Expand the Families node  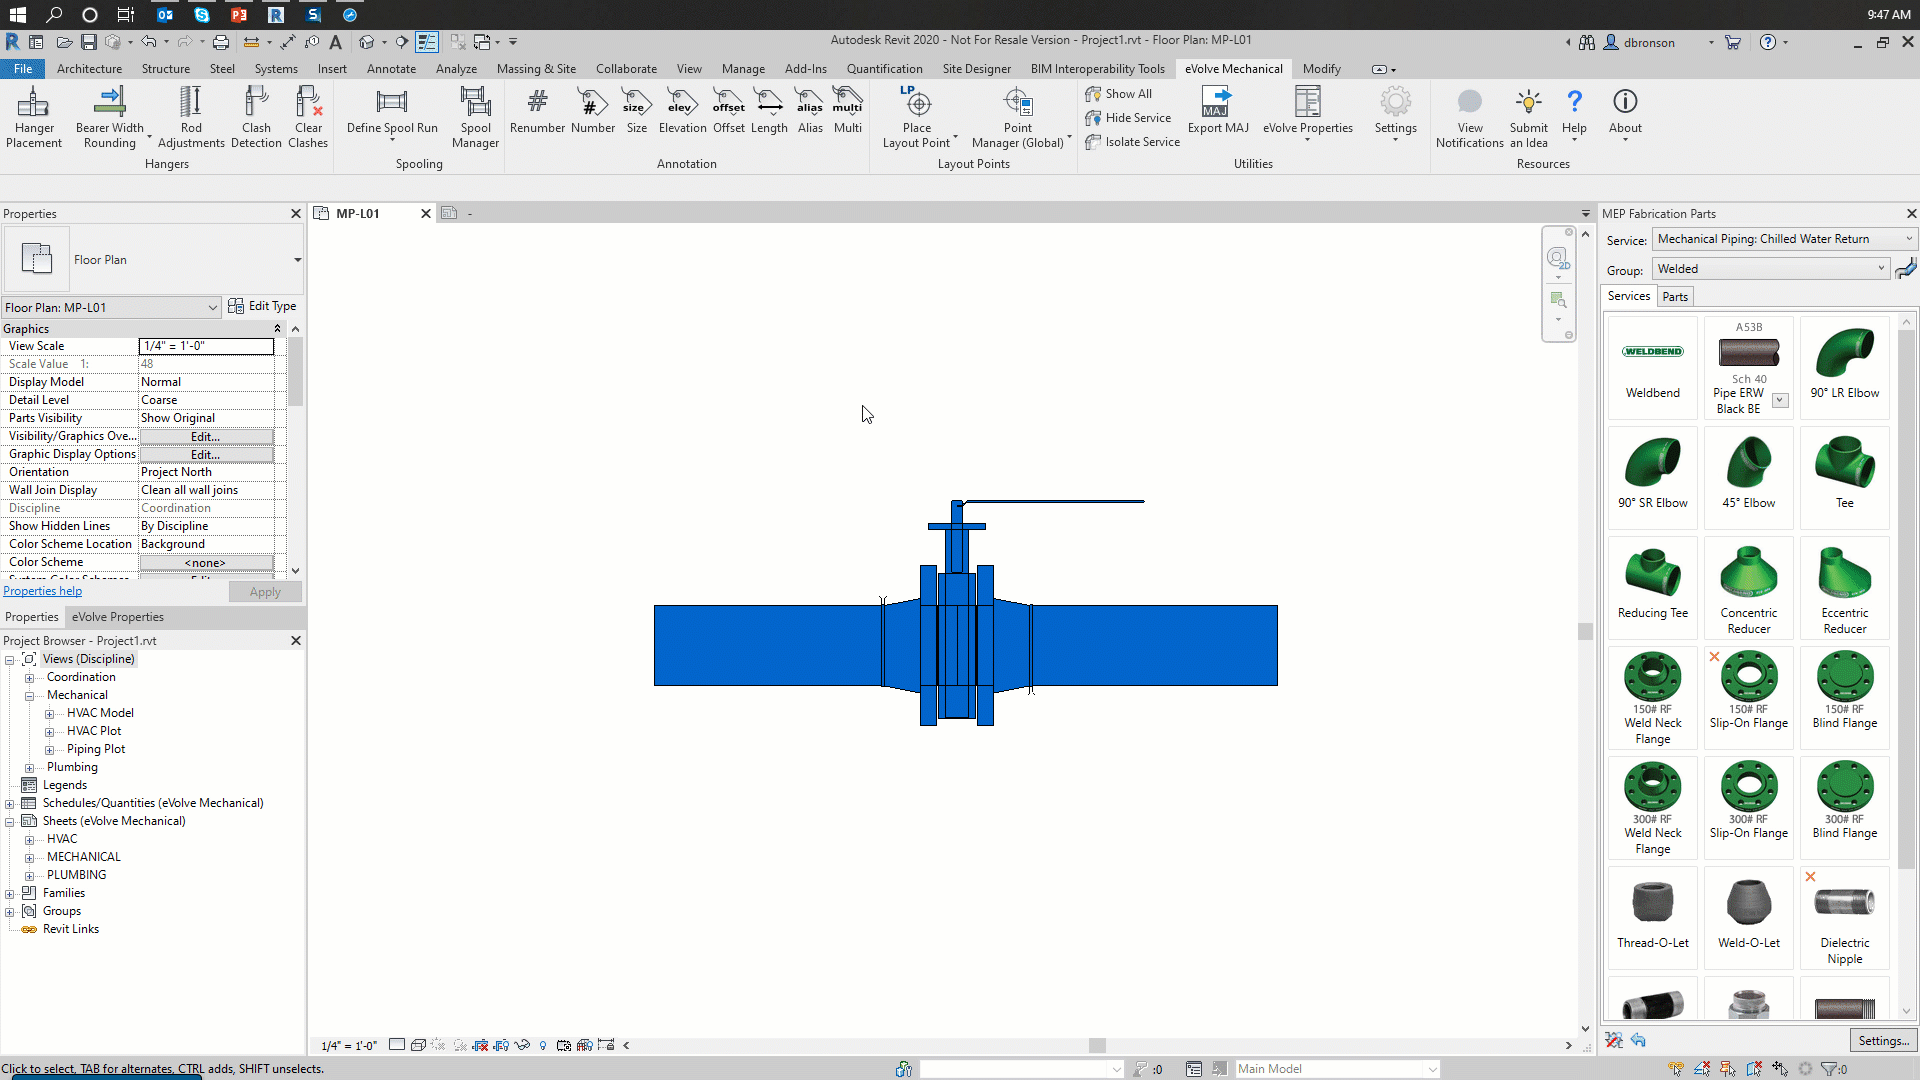coord(9,894)
